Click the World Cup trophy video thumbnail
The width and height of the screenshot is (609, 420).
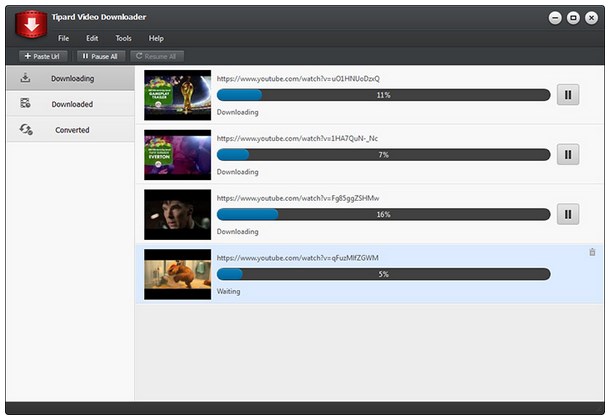pyautogui.click(x=177, y=95)
